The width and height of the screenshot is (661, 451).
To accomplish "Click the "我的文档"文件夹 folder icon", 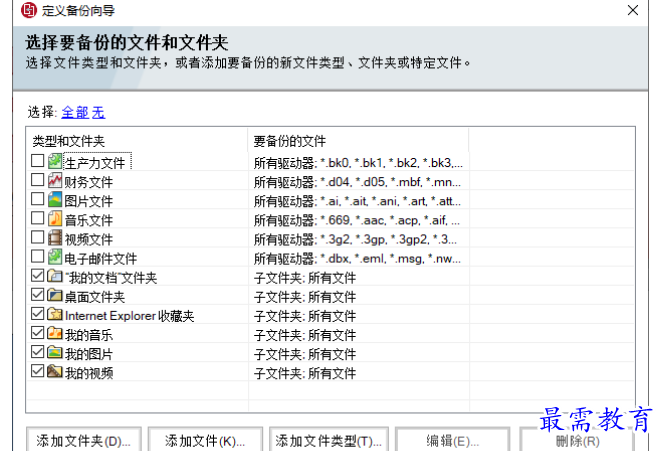I will tap(55, 276).
